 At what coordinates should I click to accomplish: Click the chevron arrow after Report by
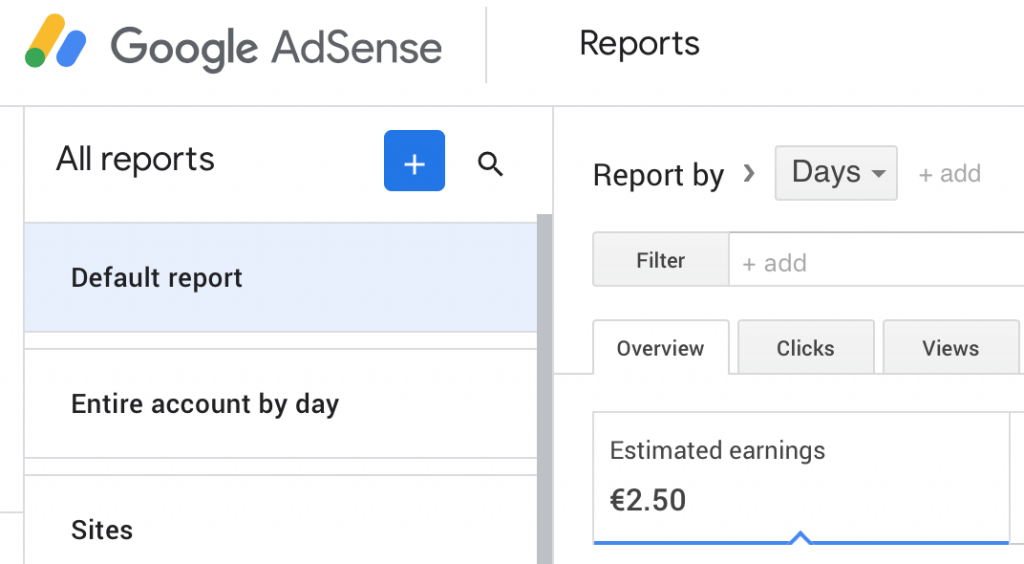pyautogui.click(x=749, y=173)
